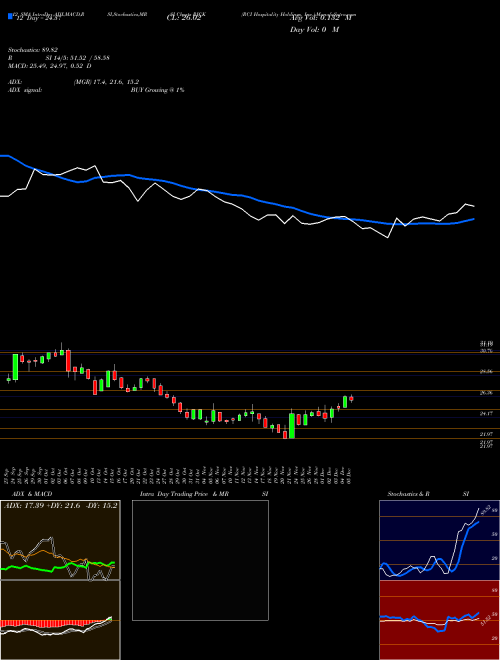Screen dimensions: 500x660
Task: Click the large green candle at chart low
Action: (x=292, y=425)
